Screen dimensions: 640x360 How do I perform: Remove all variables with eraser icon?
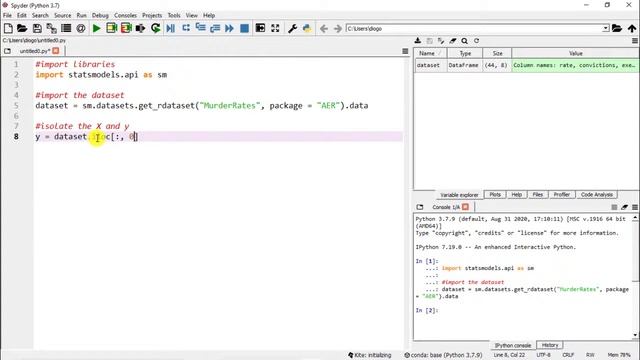coord(453,41)
